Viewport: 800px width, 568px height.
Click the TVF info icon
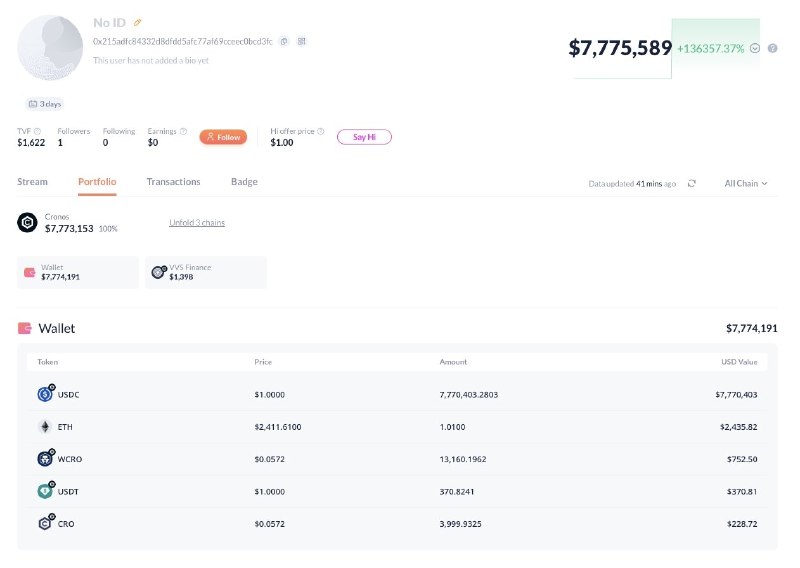click(37, 131)
